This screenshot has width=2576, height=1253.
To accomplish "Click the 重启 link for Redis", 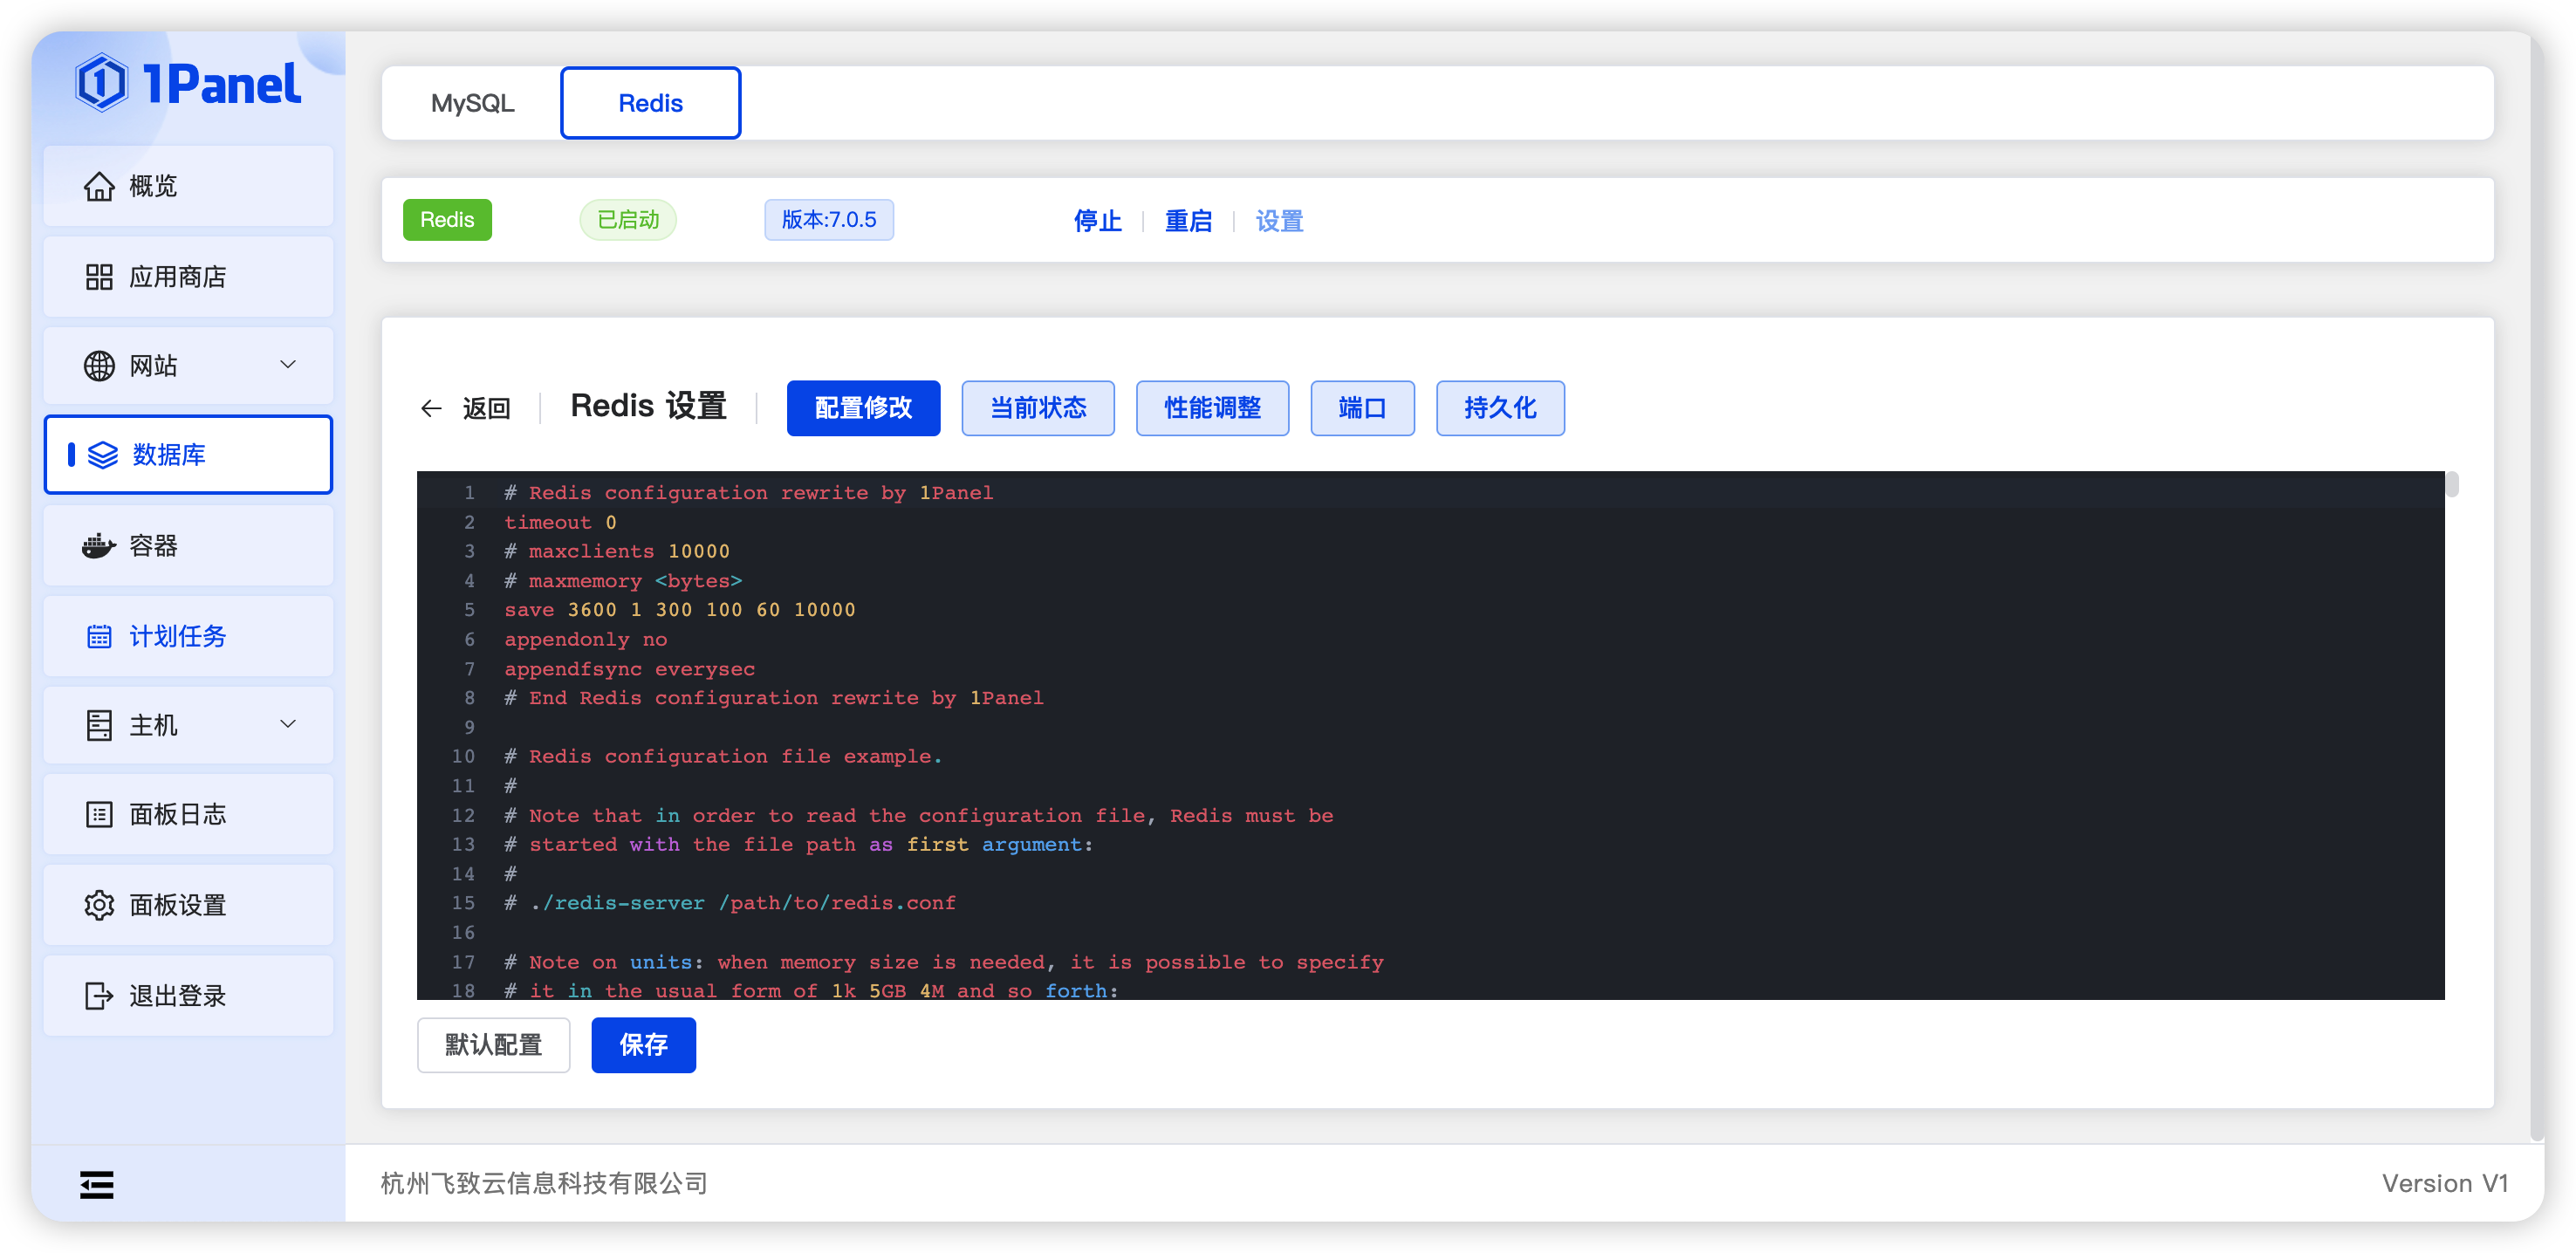I will point(1188,221).
